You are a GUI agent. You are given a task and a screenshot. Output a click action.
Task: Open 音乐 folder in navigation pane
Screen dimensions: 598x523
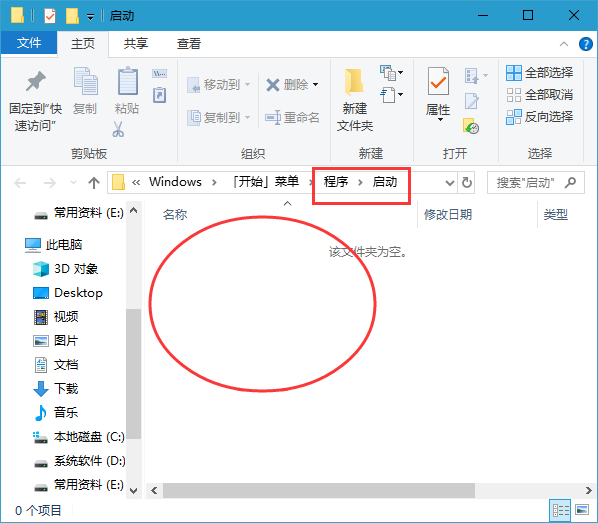[x=56, y=412]
